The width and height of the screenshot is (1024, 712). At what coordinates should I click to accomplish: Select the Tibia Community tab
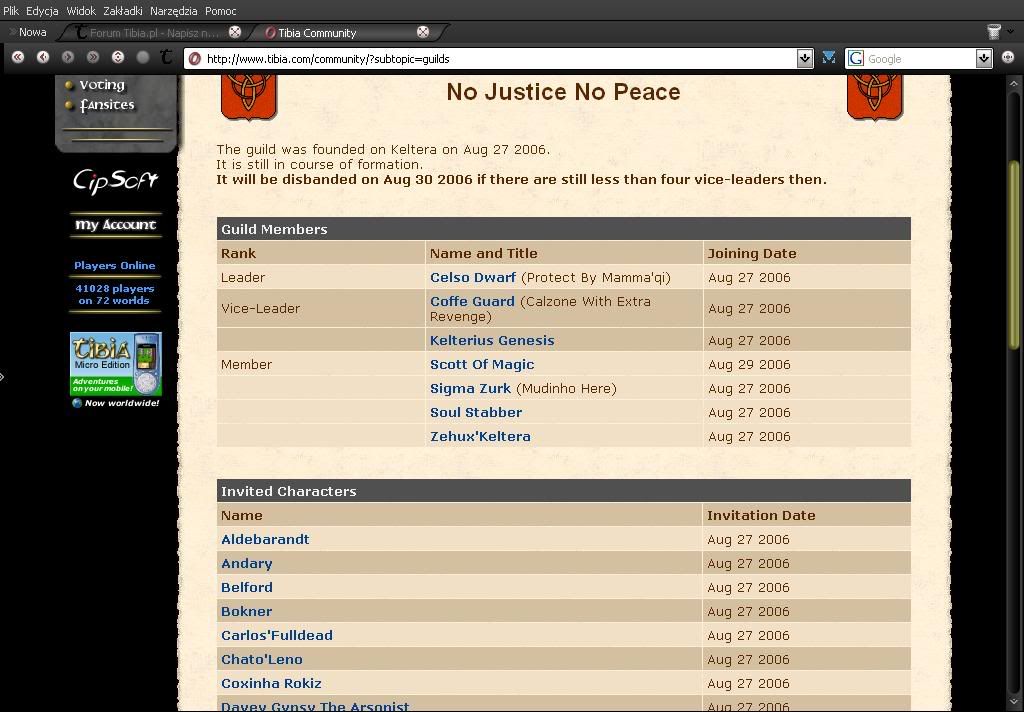coord(346,33)
